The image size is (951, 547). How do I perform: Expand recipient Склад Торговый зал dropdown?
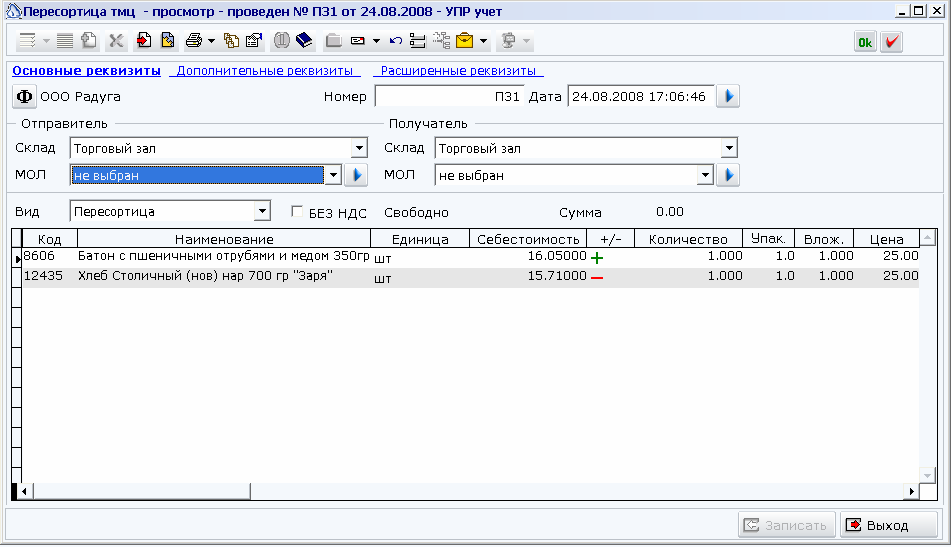point(729,148)
